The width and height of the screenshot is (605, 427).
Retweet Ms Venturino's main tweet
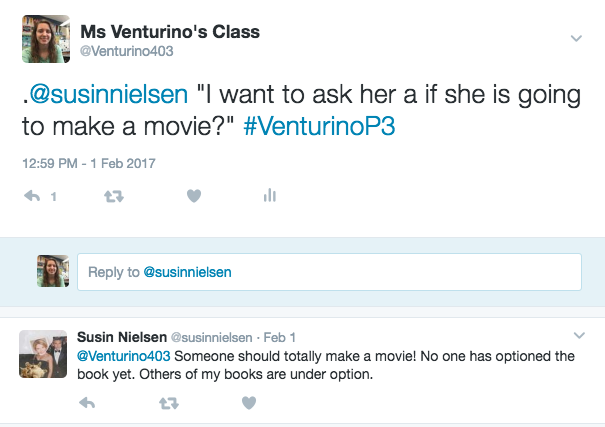pos(114,197)
